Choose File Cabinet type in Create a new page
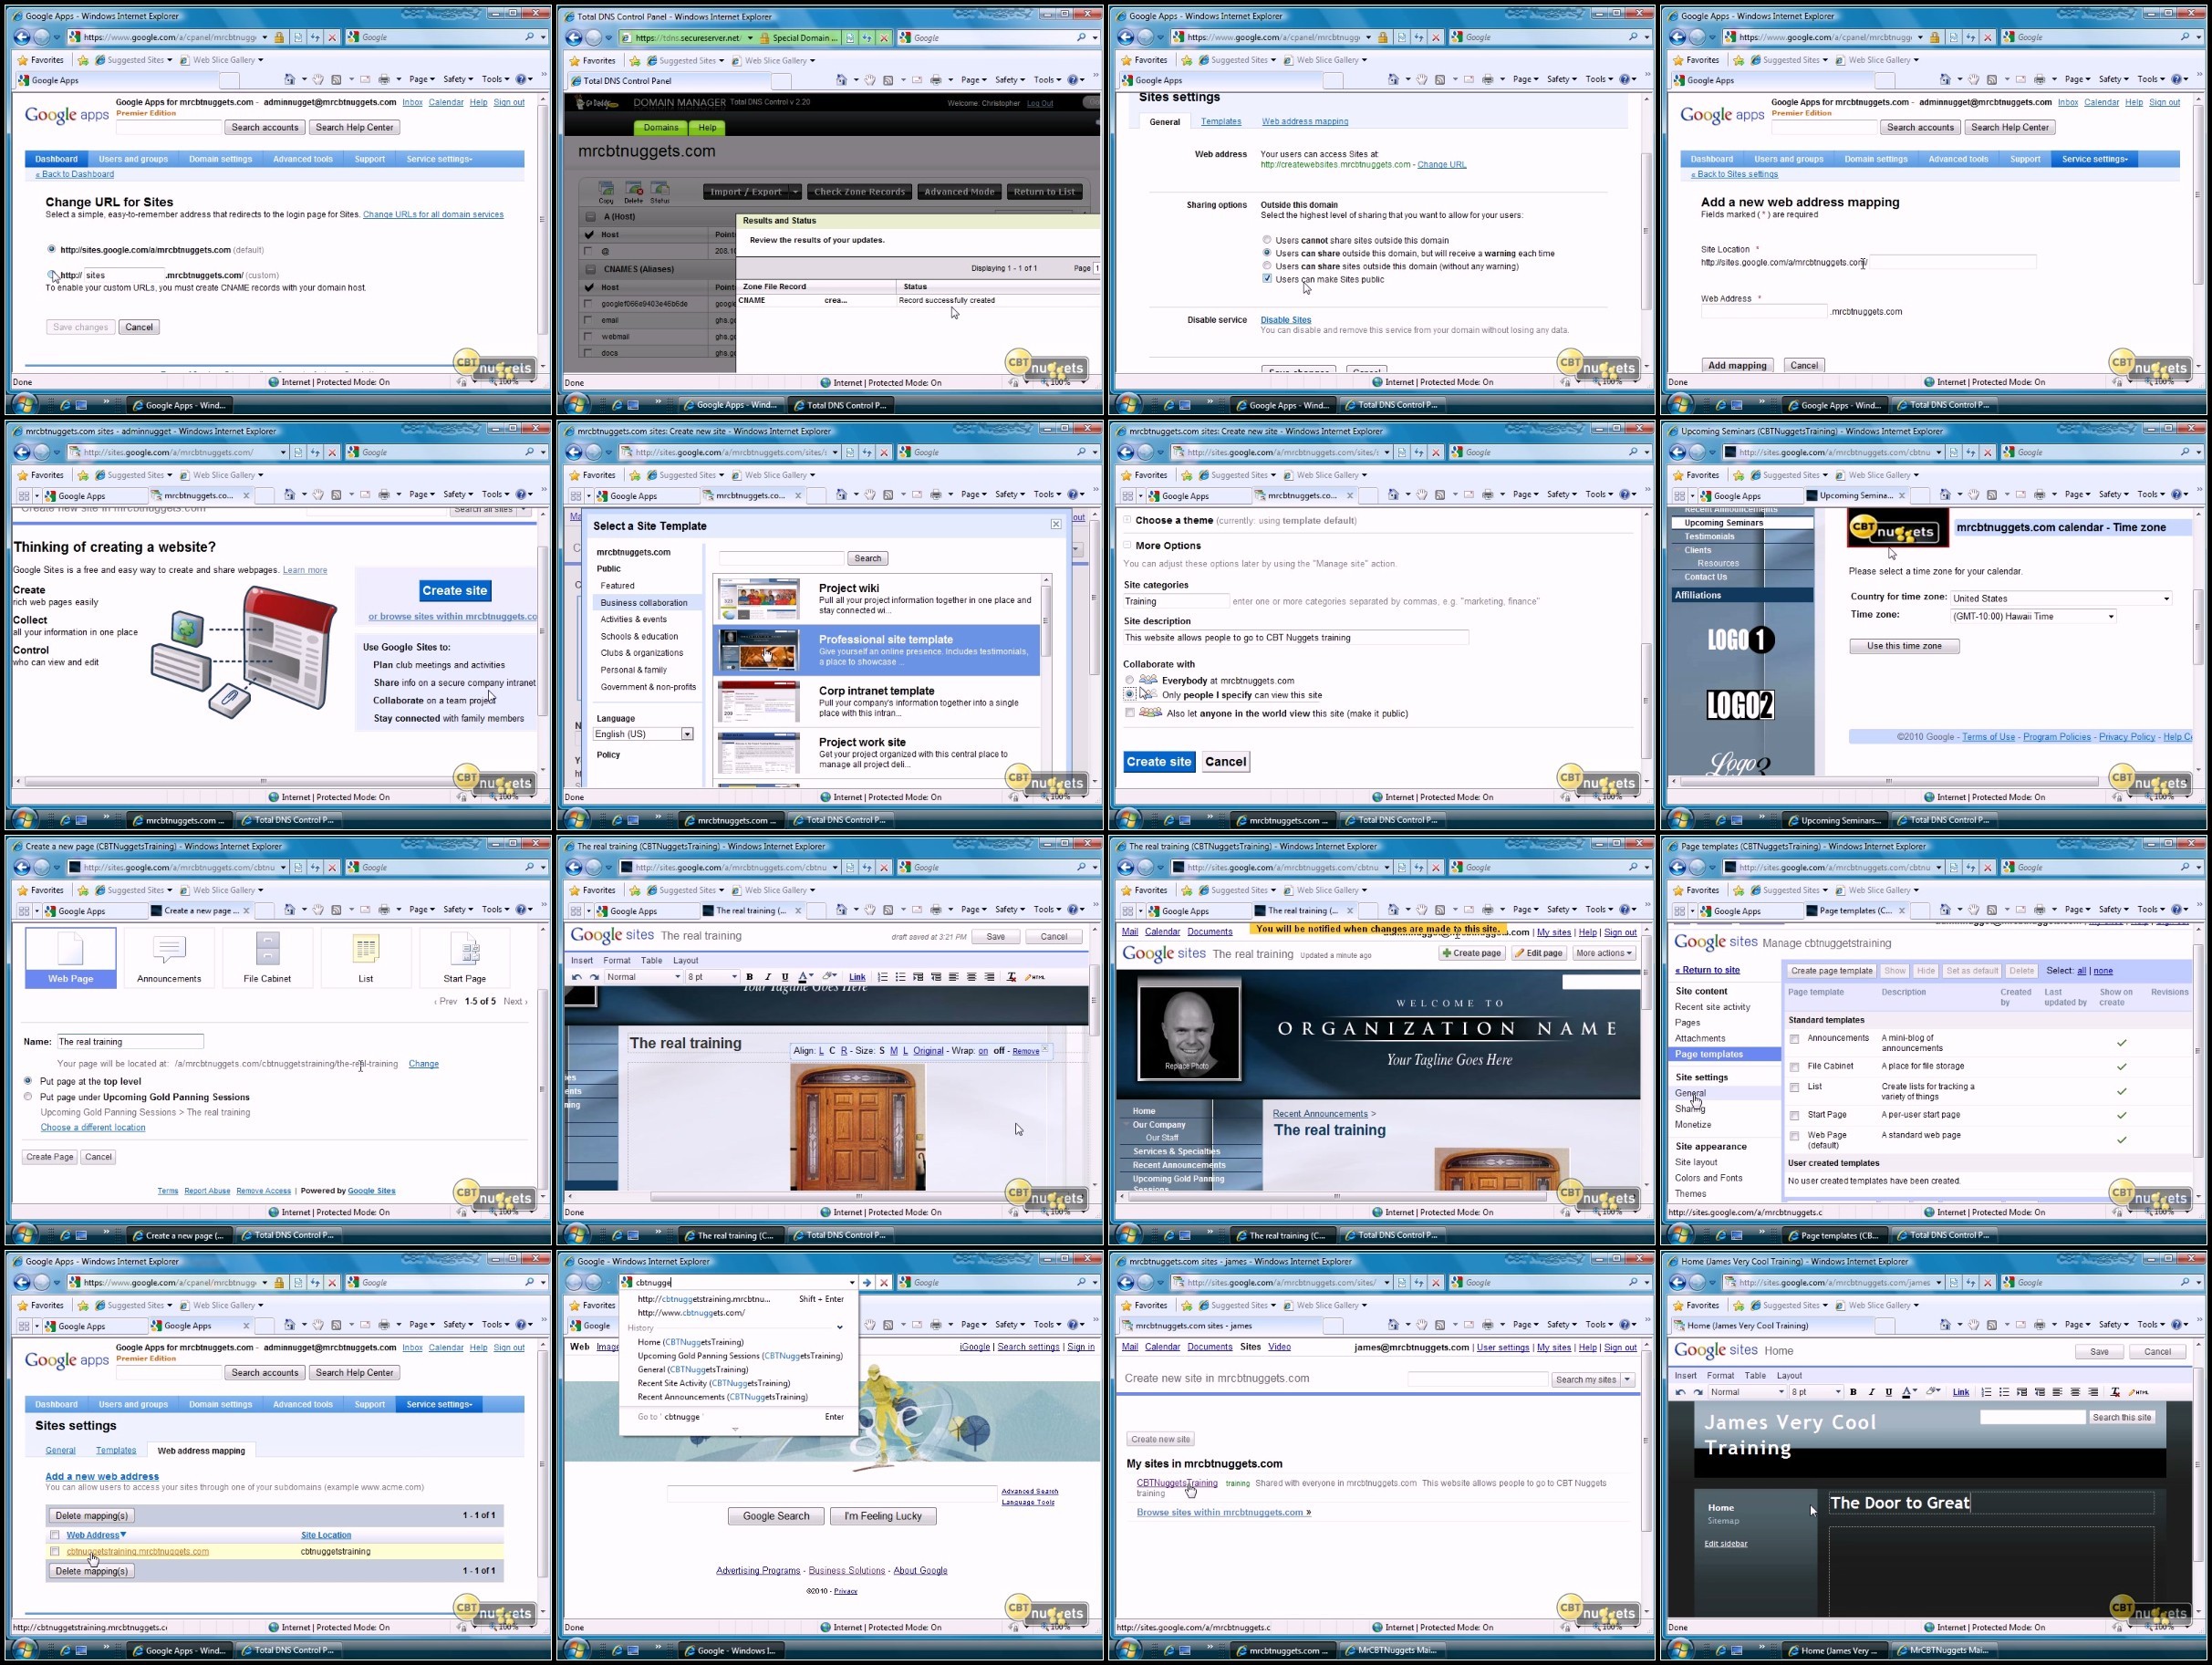2212x1665 pixels. [267, 957]
